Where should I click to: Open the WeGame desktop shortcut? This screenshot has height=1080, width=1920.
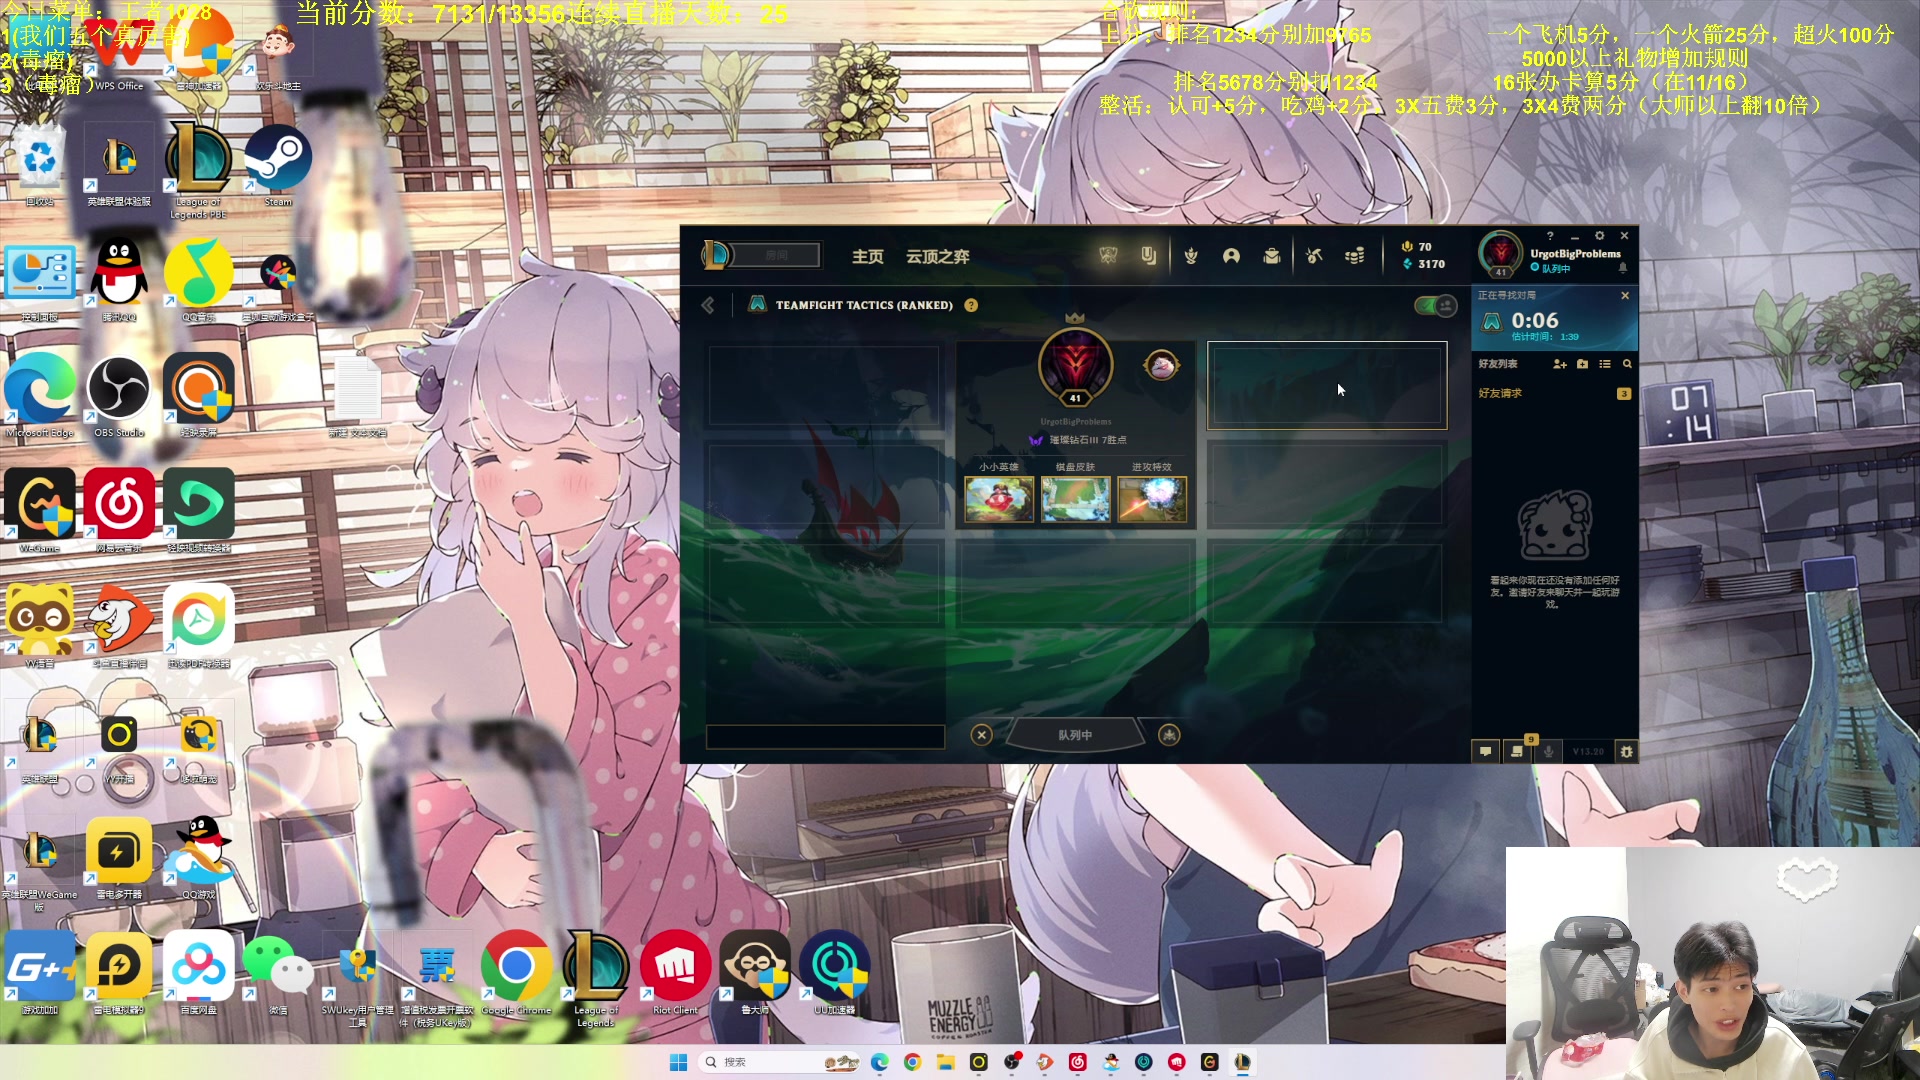pyautogui.click(x=39, y=512)
